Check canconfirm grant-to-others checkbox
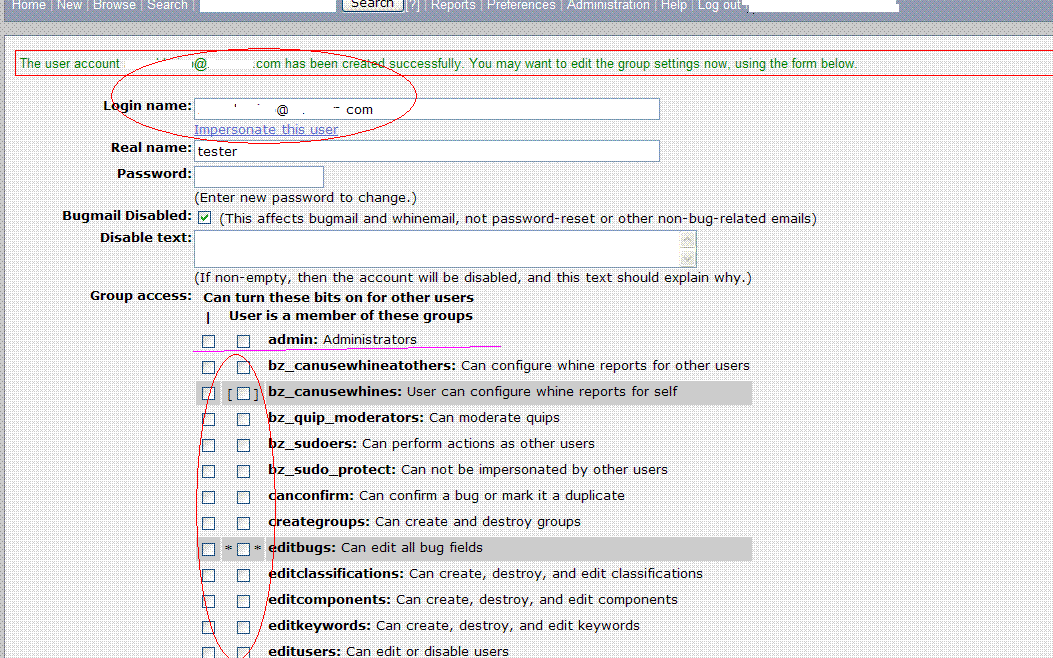1053x658 pixels. (208, 498)
